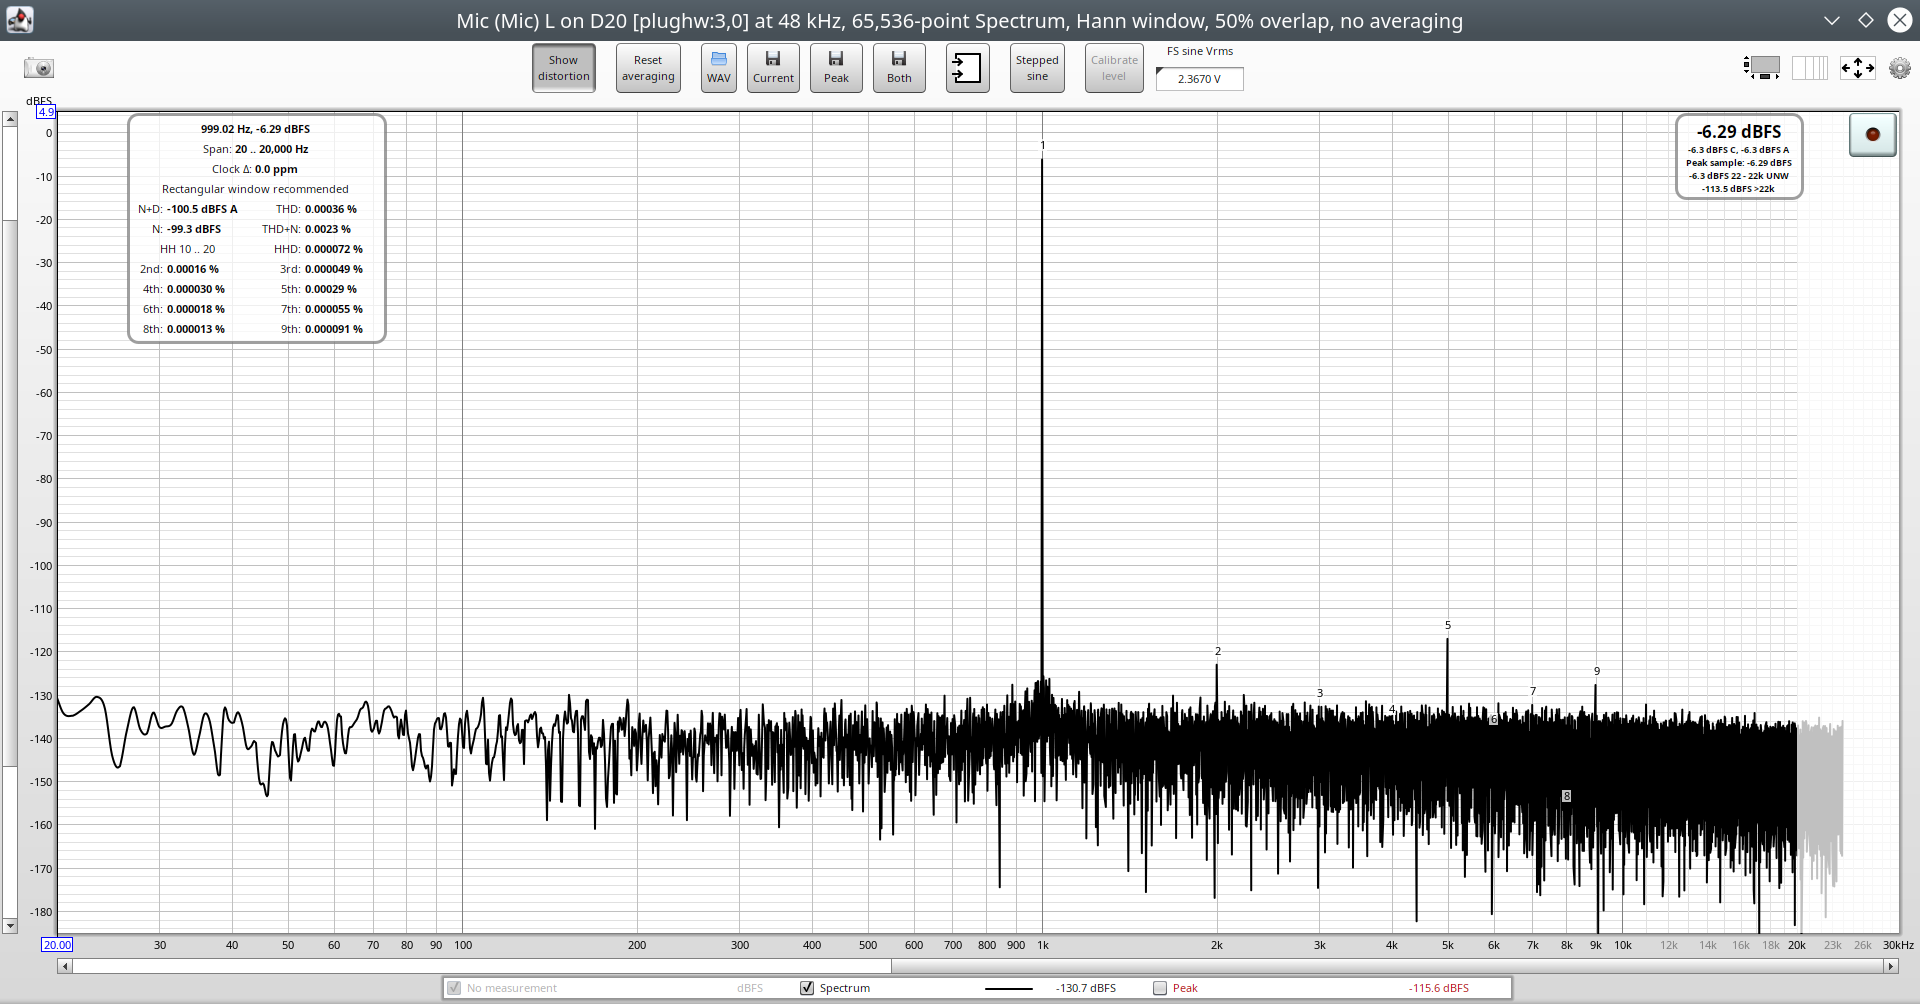Click the Spectrum line style sample
Screen dimensions: 1920x1004
pos(1008,989)
